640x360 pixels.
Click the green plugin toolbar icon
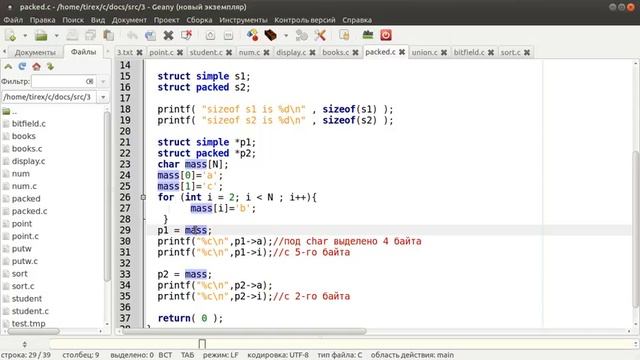[368, 35]
